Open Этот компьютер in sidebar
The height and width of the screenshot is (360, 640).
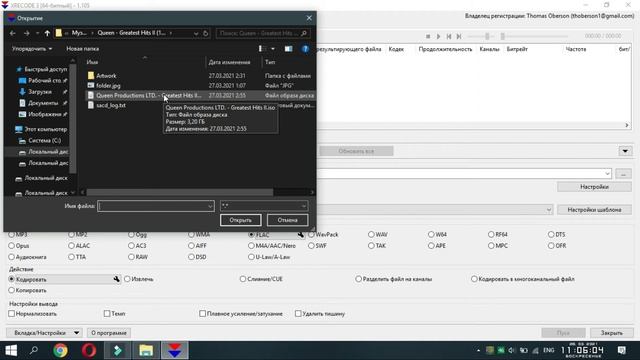42,129
